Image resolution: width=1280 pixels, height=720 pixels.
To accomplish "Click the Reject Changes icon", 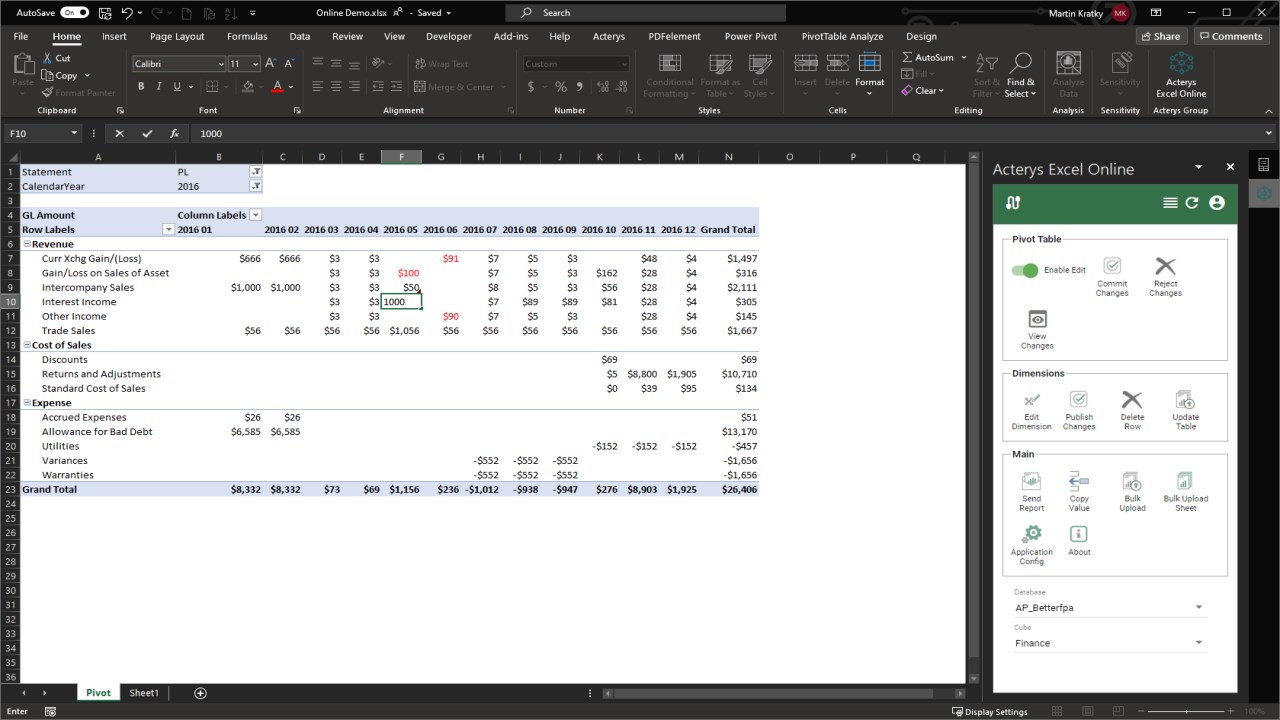I will [x=1165, y=266].
